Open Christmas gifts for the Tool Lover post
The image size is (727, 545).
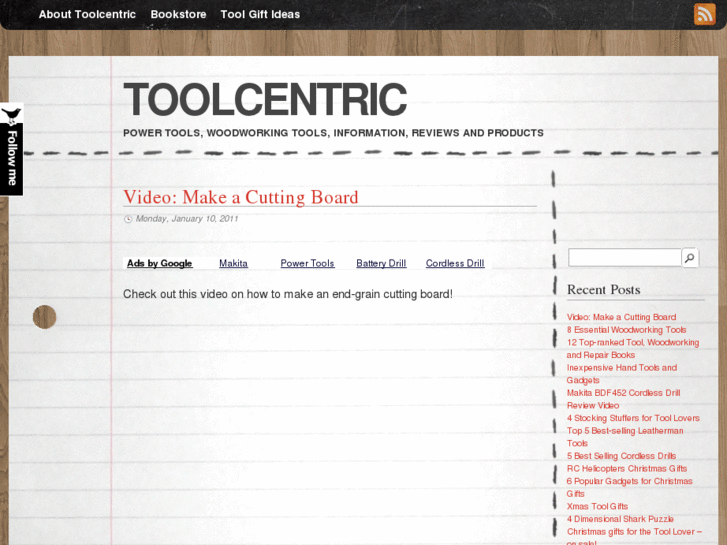click(x=634, y=536)
